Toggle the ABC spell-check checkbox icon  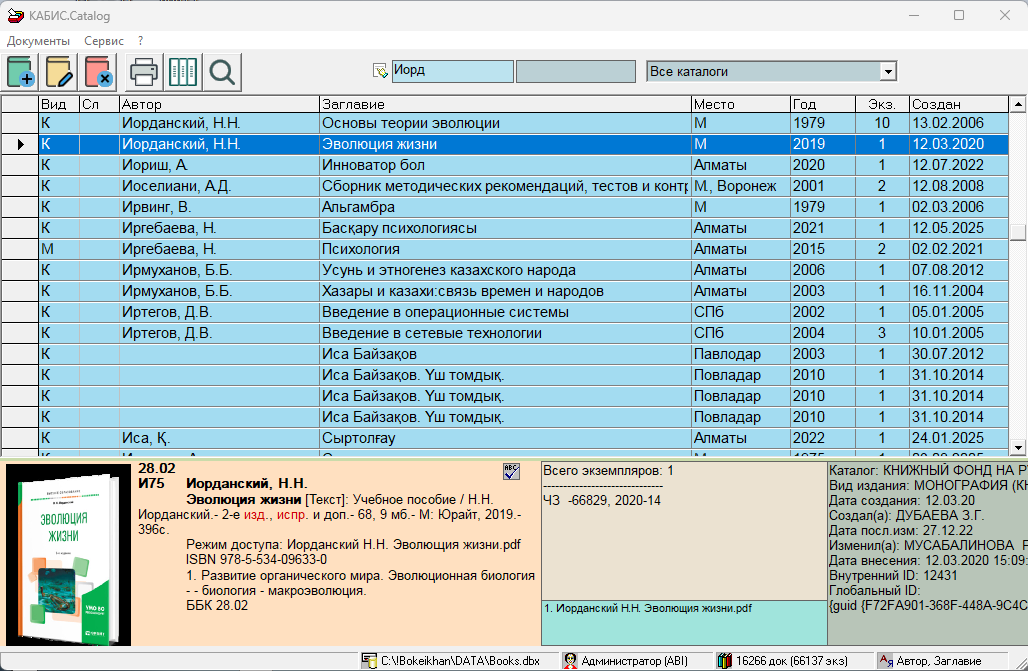[x=511, y=471]
